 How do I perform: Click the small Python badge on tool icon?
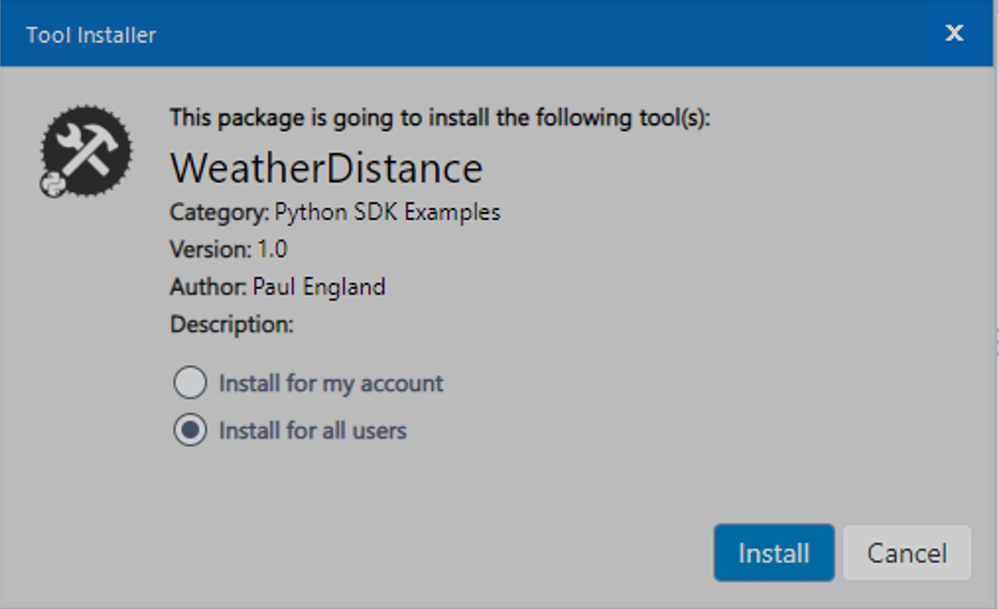52,184
